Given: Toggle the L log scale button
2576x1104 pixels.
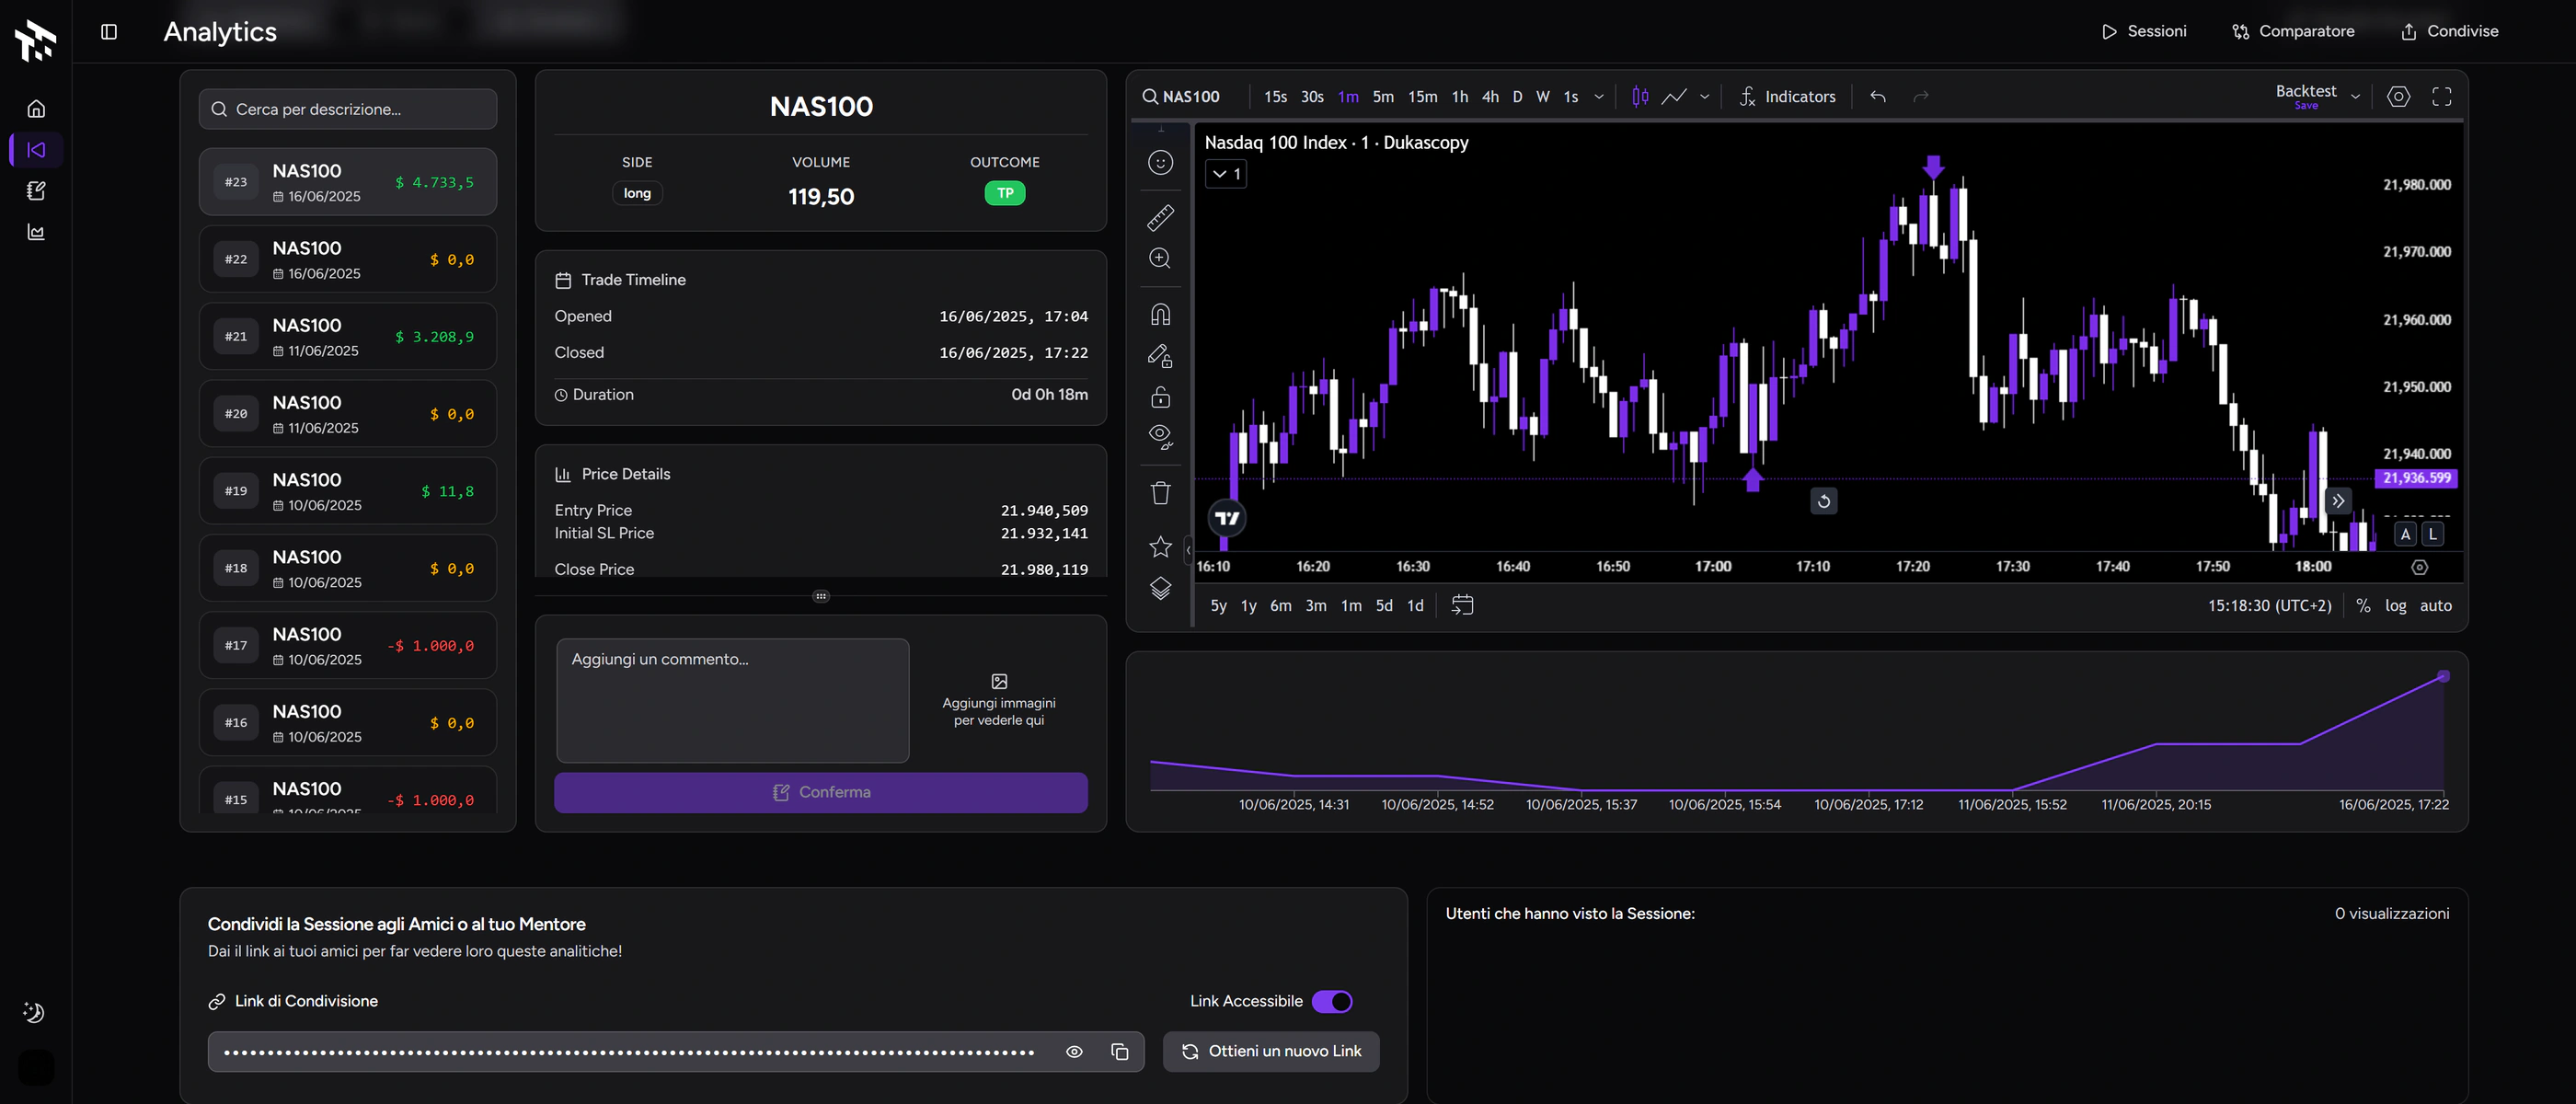Looking at the screenshot, I should (x=2433, y=534).
